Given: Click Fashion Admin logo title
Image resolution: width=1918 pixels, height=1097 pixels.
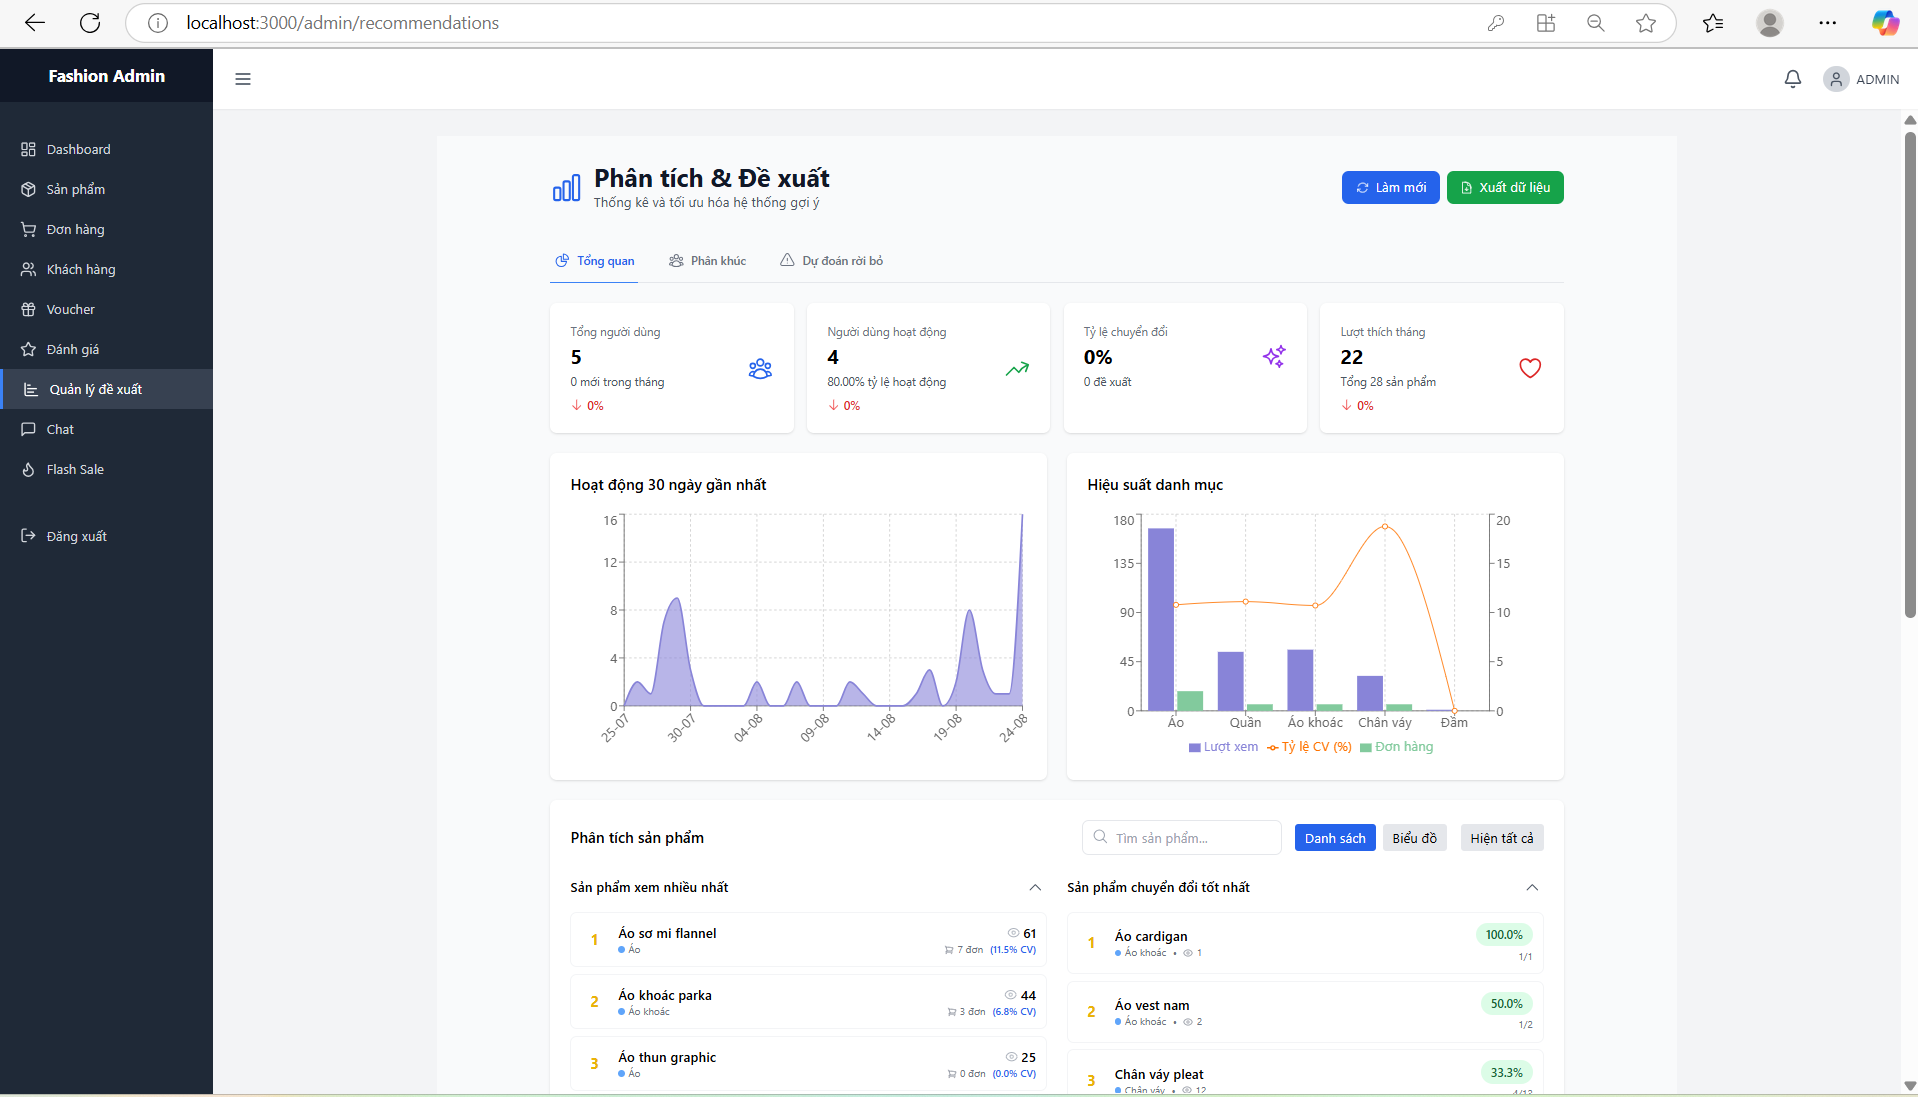Looking at the screenshot, I should pyautogui.click(x=106, y=76).
